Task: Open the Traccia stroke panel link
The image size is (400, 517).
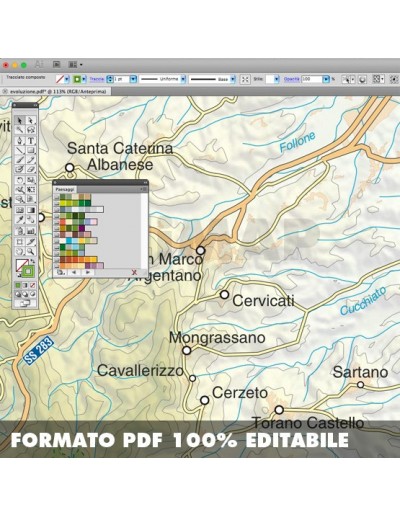Action: point(97,79)
